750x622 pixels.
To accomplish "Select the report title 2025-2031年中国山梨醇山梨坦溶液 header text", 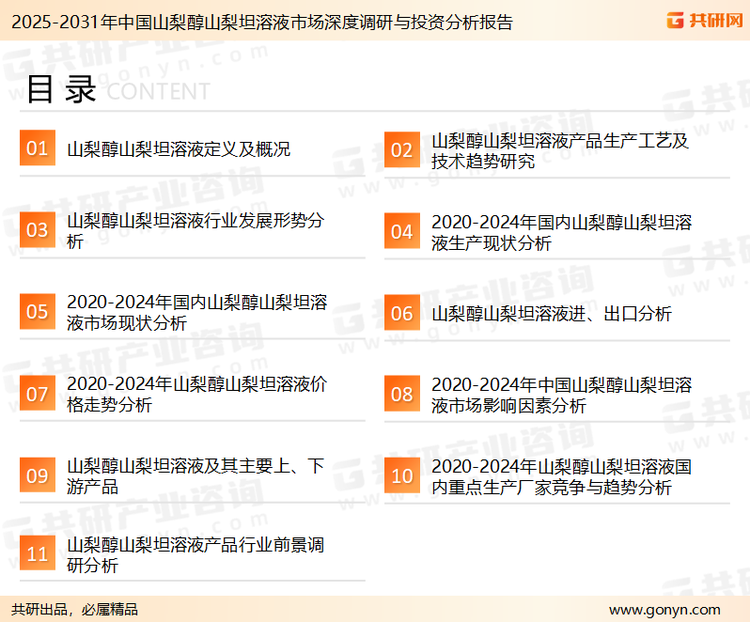I will (262, 22).
